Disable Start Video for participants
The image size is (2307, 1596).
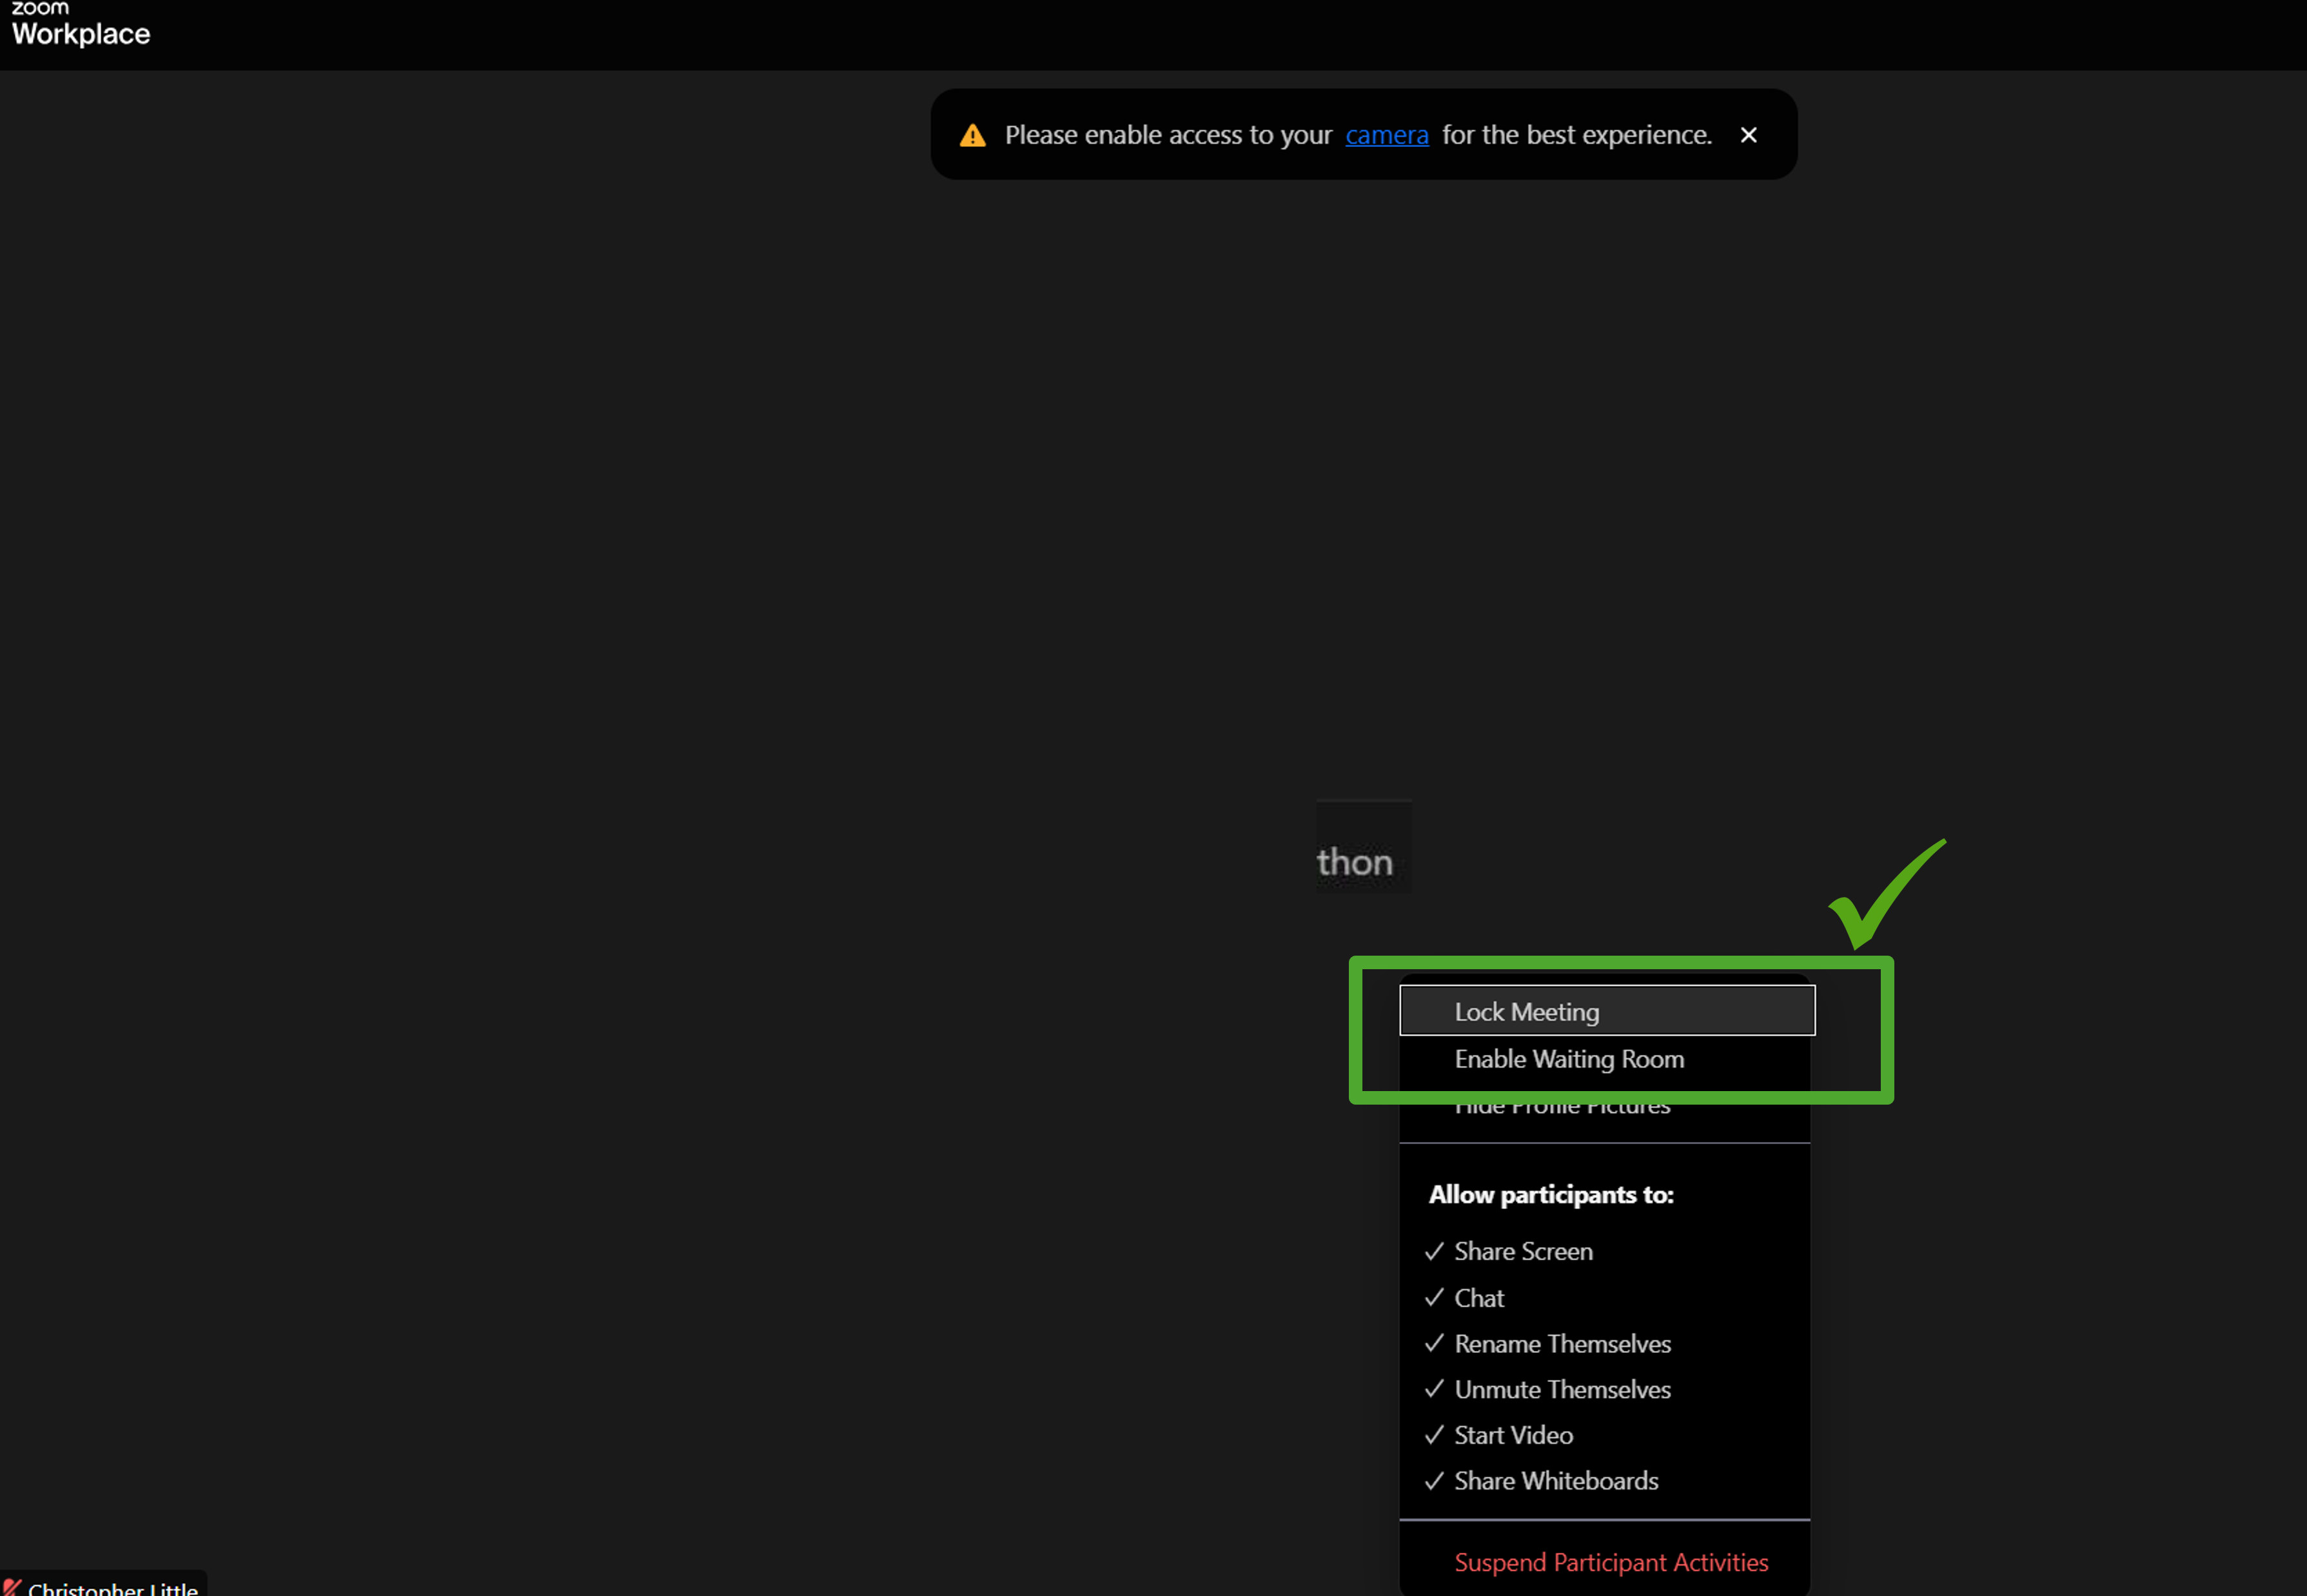pos(1513,1435)
